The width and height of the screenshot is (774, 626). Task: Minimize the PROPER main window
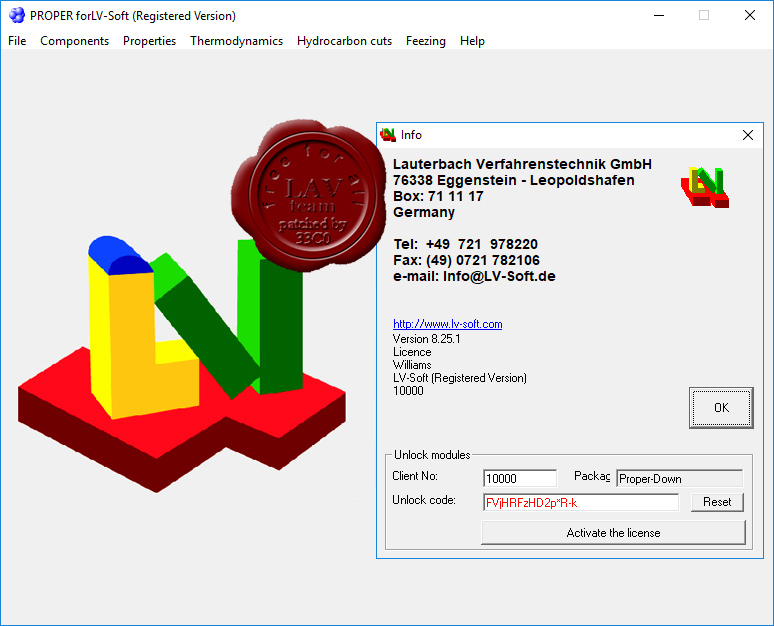(x=658, y=15)
